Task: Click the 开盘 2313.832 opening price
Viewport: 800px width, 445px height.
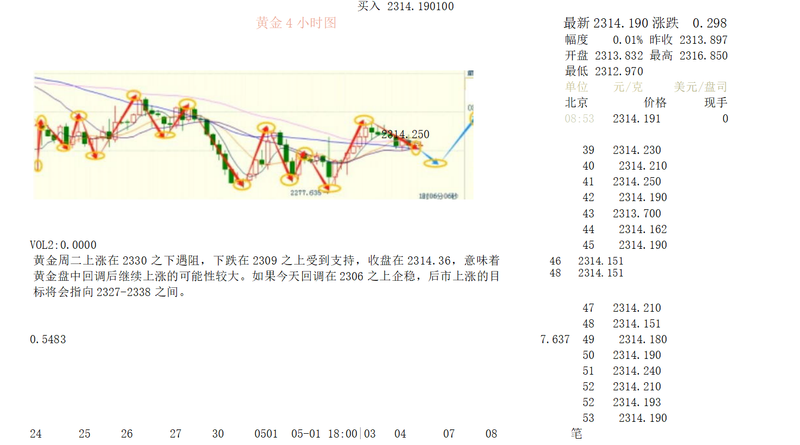Action: [604, 56]
